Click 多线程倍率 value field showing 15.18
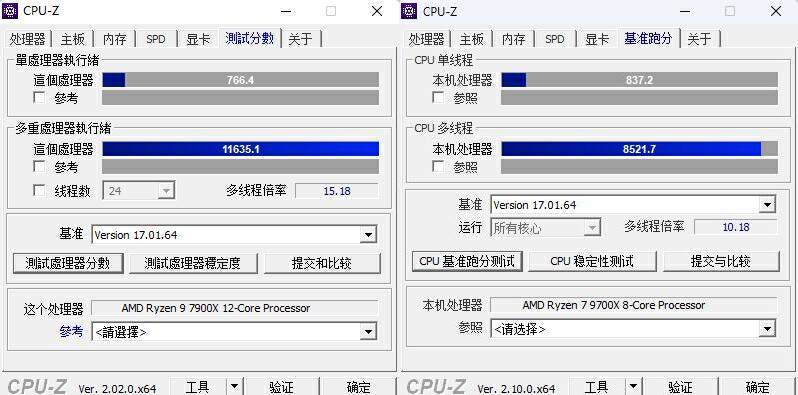Image resolution: width=798 pixels, height=395 pixels. click(337, 191)
